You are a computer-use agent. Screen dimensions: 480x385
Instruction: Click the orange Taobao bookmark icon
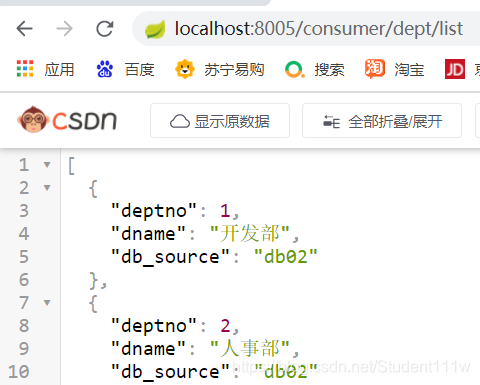click(375, 69)
